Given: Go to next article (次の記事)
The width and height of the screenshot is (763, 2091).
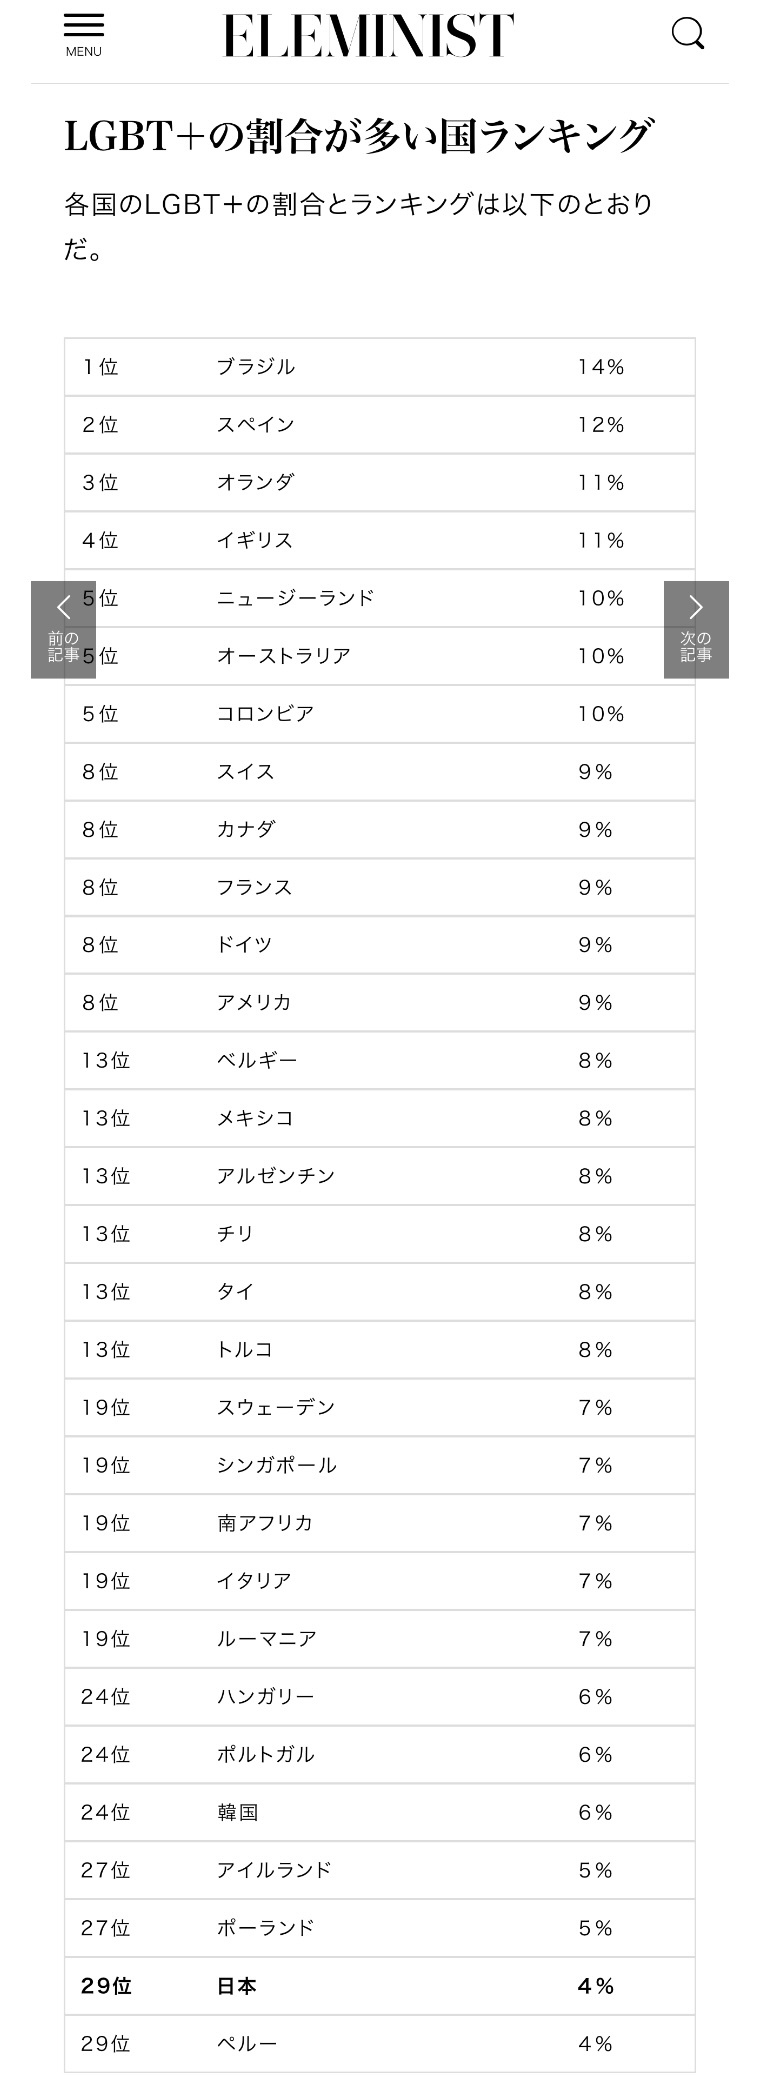Looking at the screenshot, I should pos(696,629).
